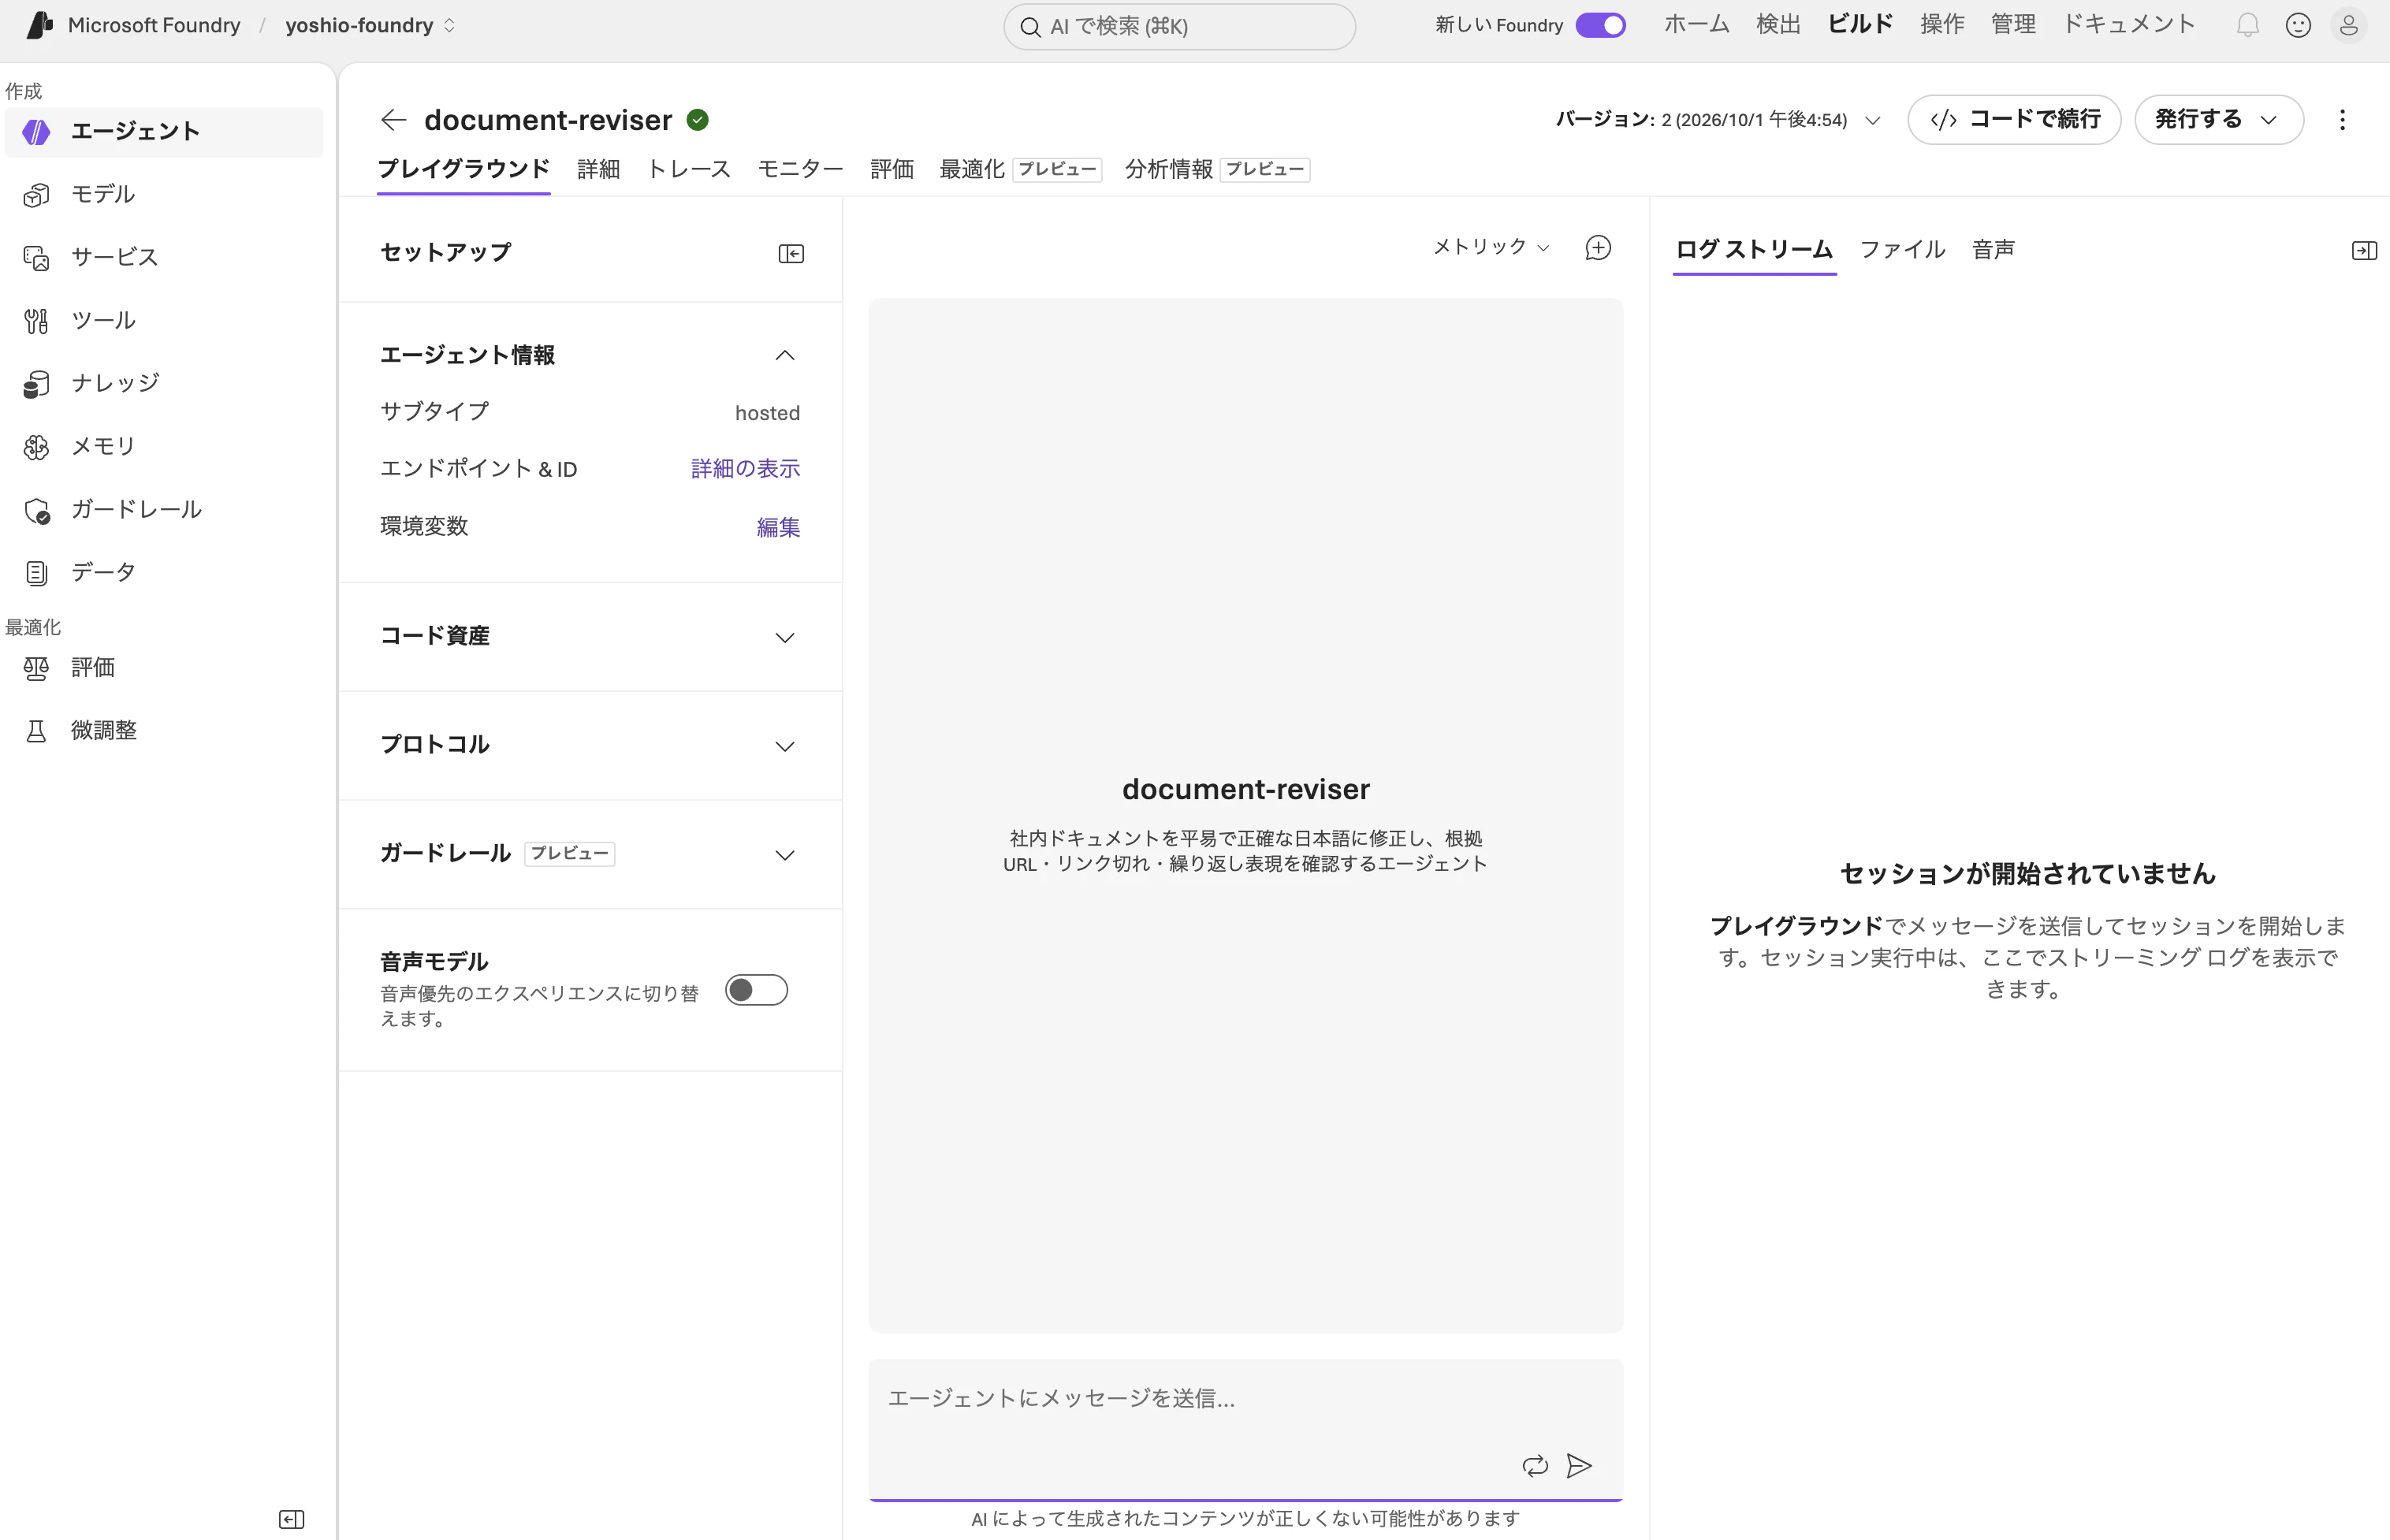2390x1540 pixels.
Task: Open the エージェント sidebar item
Action: (163, 131)
